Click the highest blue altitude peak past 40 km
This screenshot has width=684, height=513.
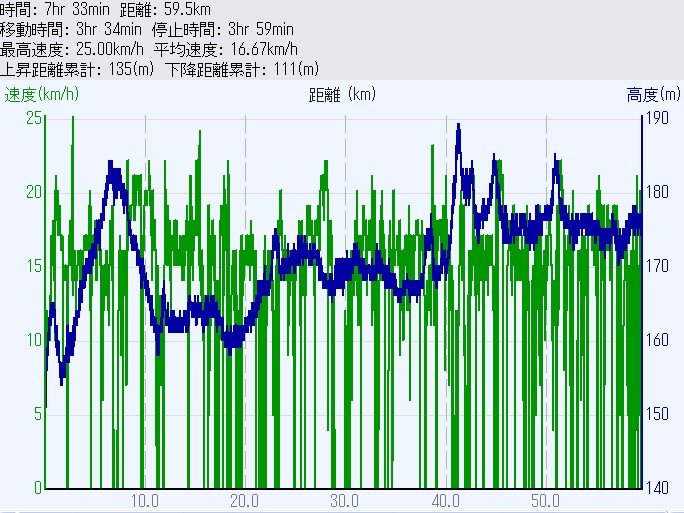tap(458, 127)
